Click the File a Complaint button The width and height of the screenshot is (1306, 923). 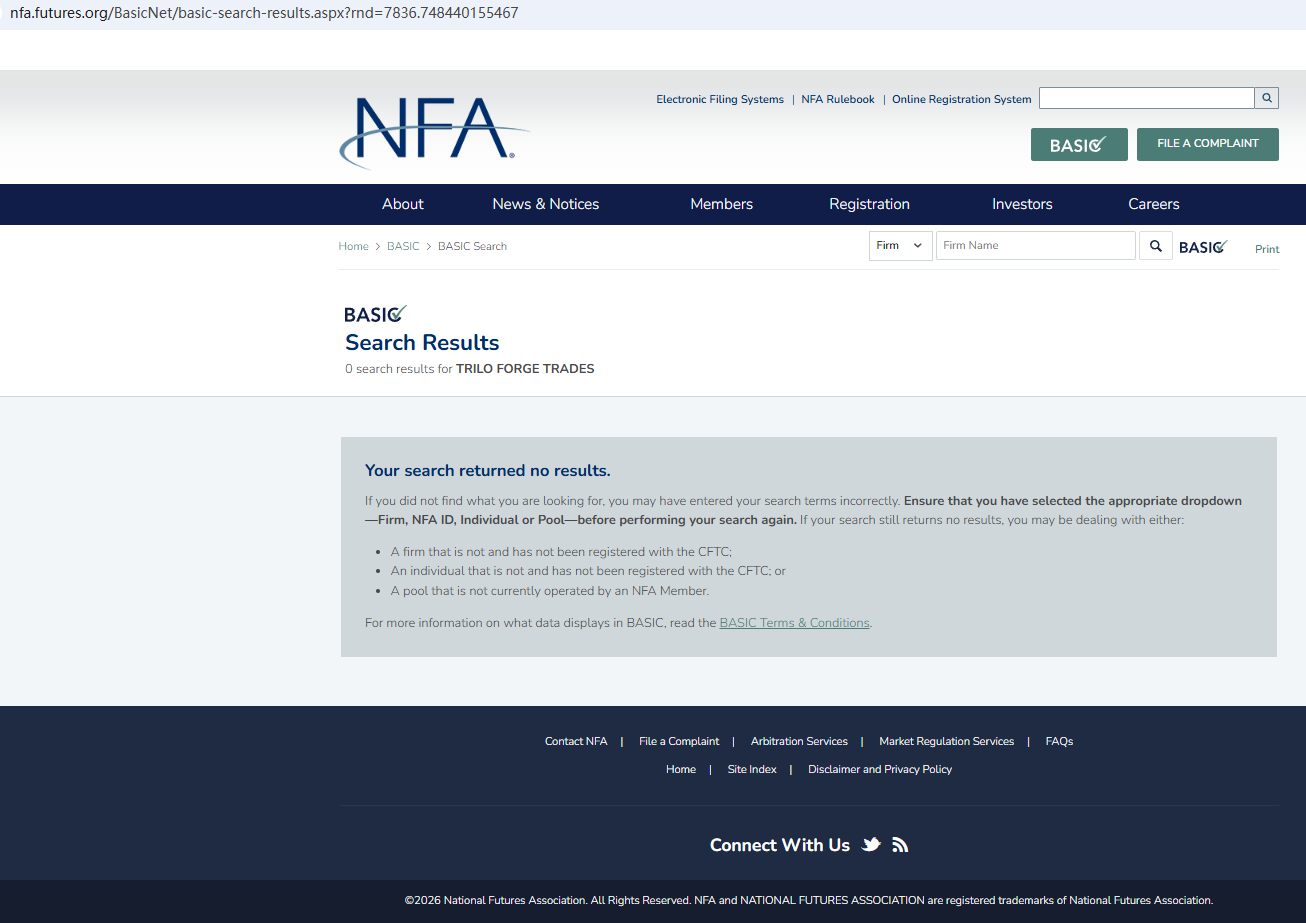pos(1208,144)
